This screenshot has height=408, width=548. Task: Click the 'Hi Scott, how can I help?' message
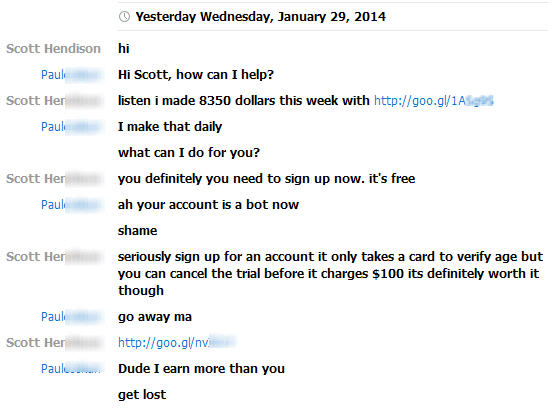pyautogui.click(x=196, y=74)
